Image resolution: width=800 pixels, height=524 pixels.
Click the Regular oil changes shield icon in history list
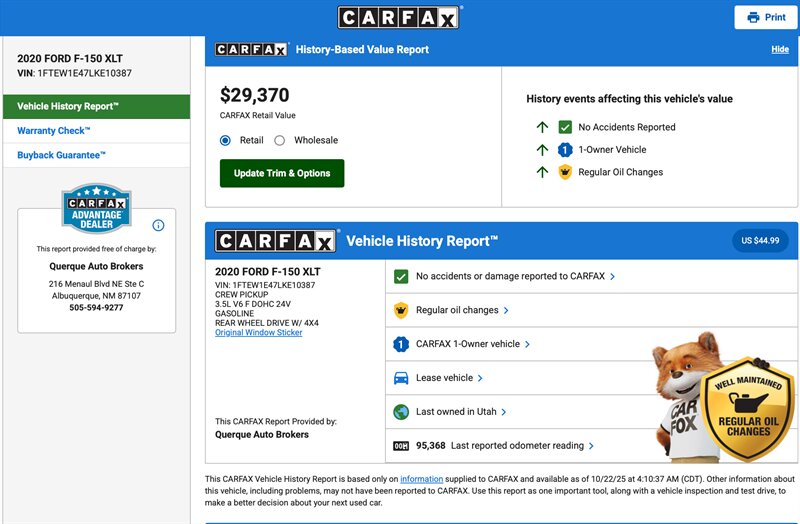(x=401, y=310)
